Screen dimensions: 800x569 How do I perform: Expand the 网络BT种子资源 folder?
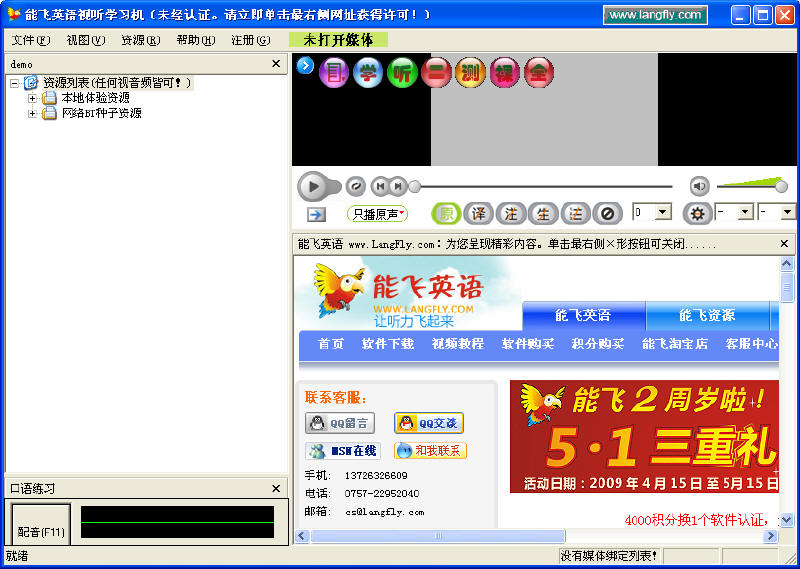pos(33,113)
